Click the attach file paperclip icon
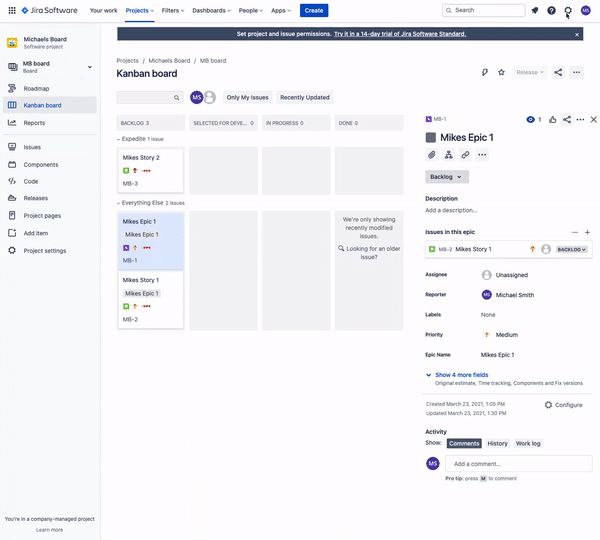 432,155
